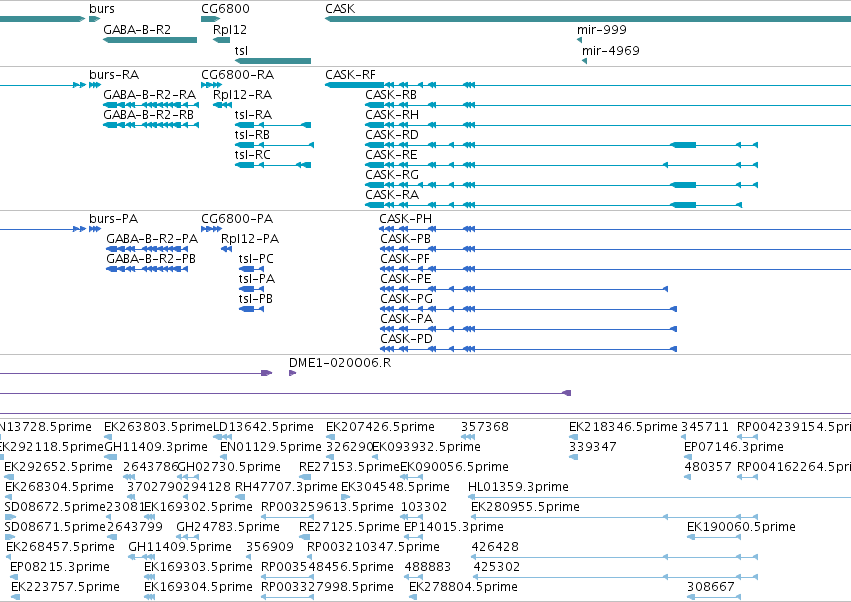Click the Rpl12 gene label

(x=230, y=29)
